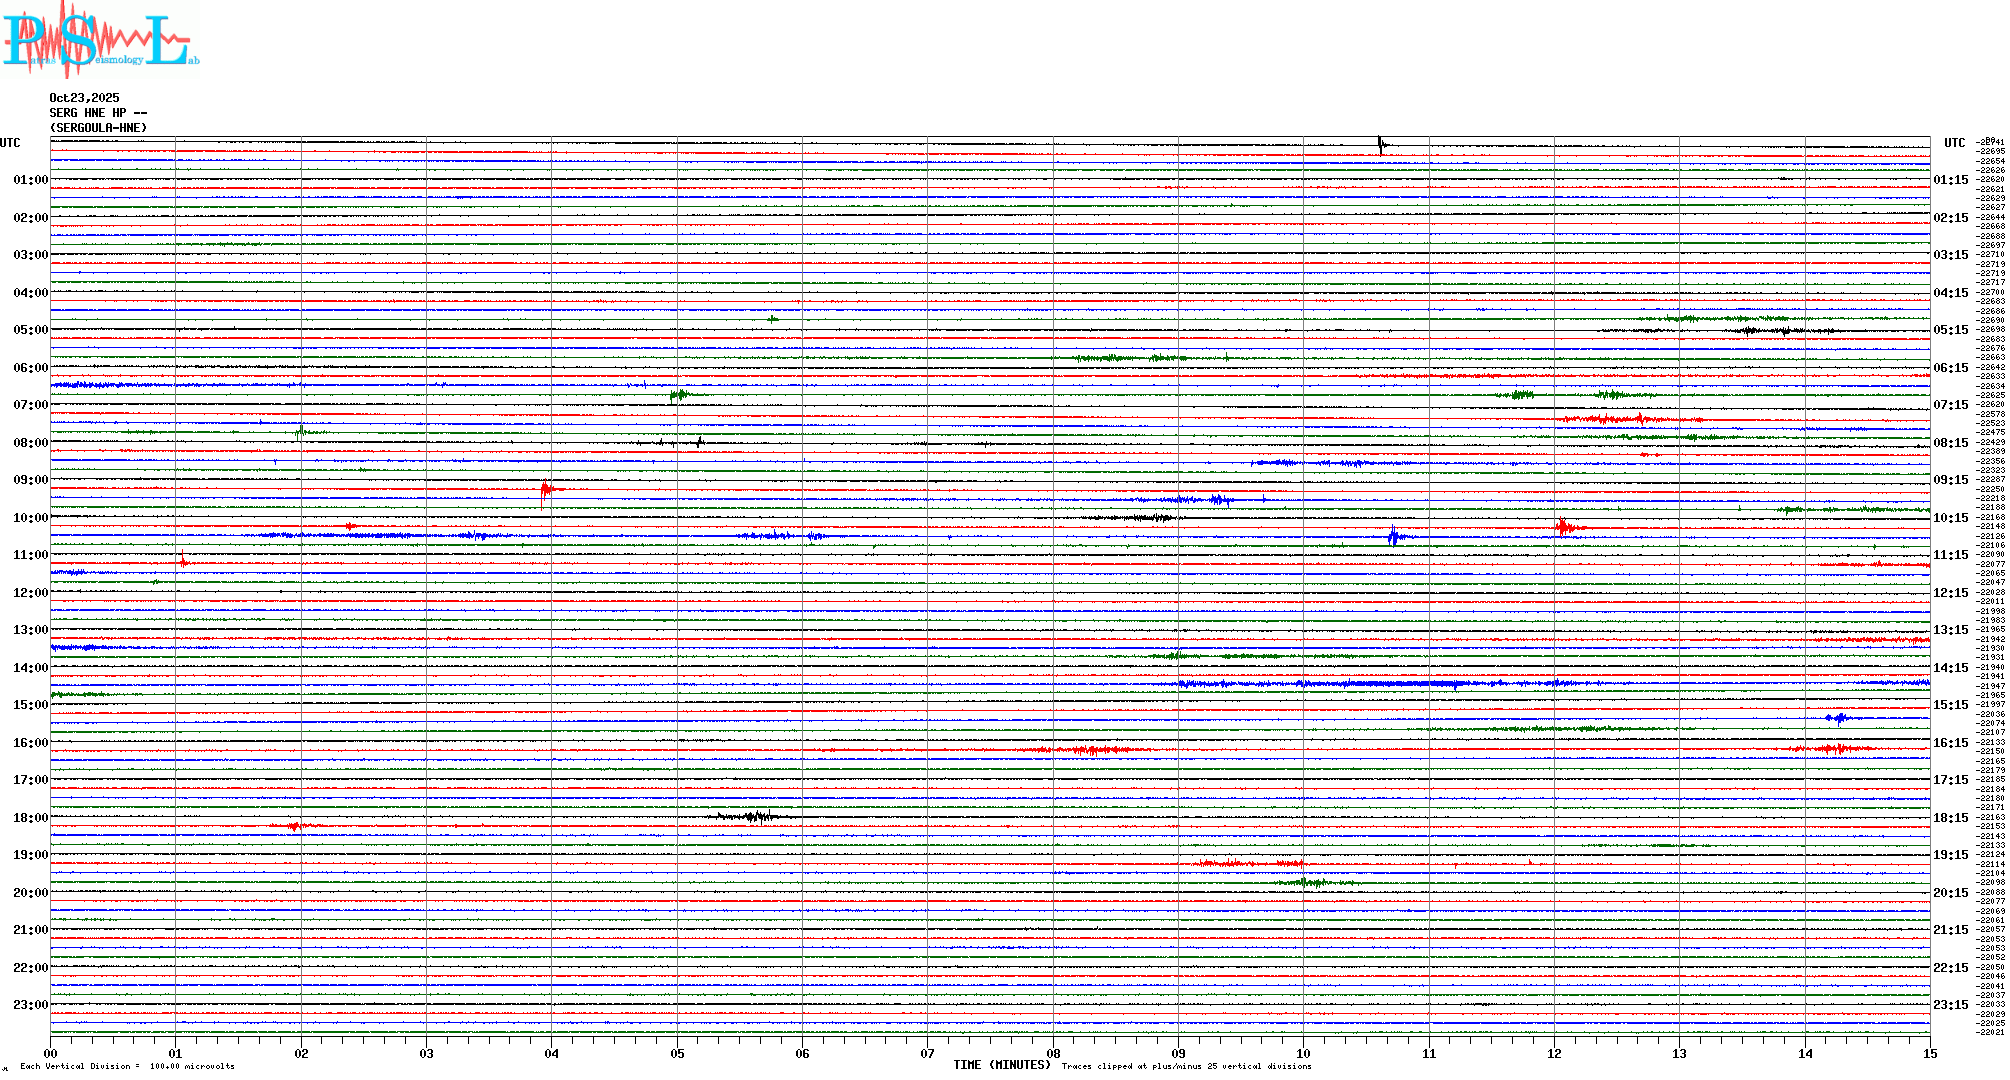Click the 10:15 label on right axis
2010x1080 pixels.
[x=1950, y=518]
